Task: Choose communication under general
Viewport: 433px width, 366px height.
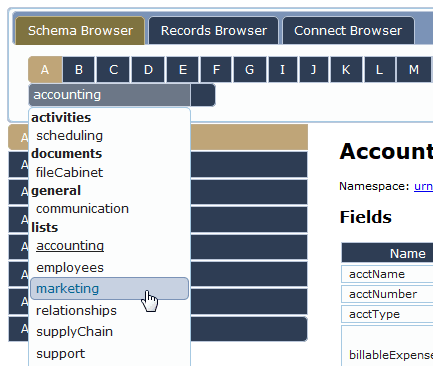Action: coord(82,209)
